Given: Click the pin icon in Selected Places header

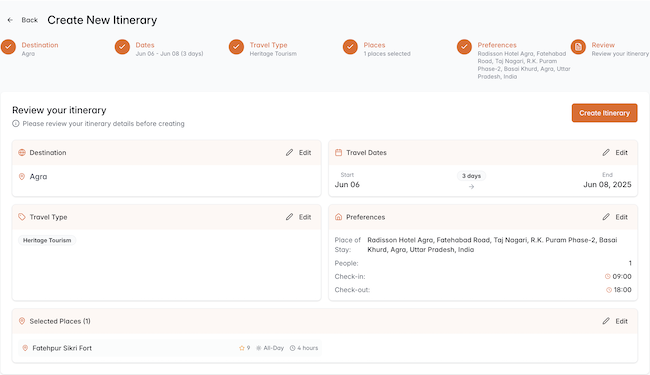Looking at the screenshot, I should [22, 321].
